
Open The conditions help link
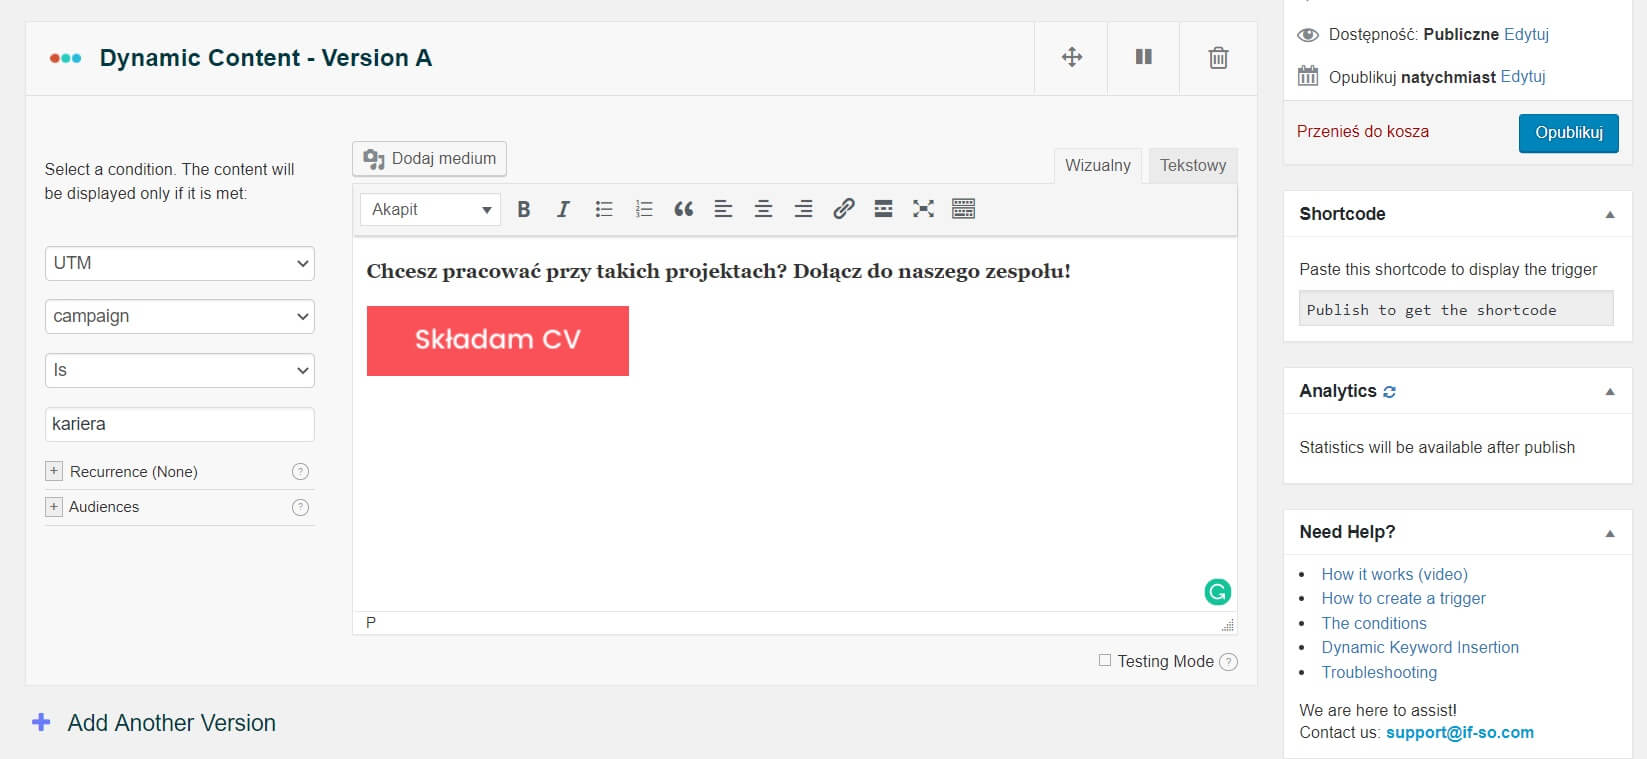point(1374,623)
